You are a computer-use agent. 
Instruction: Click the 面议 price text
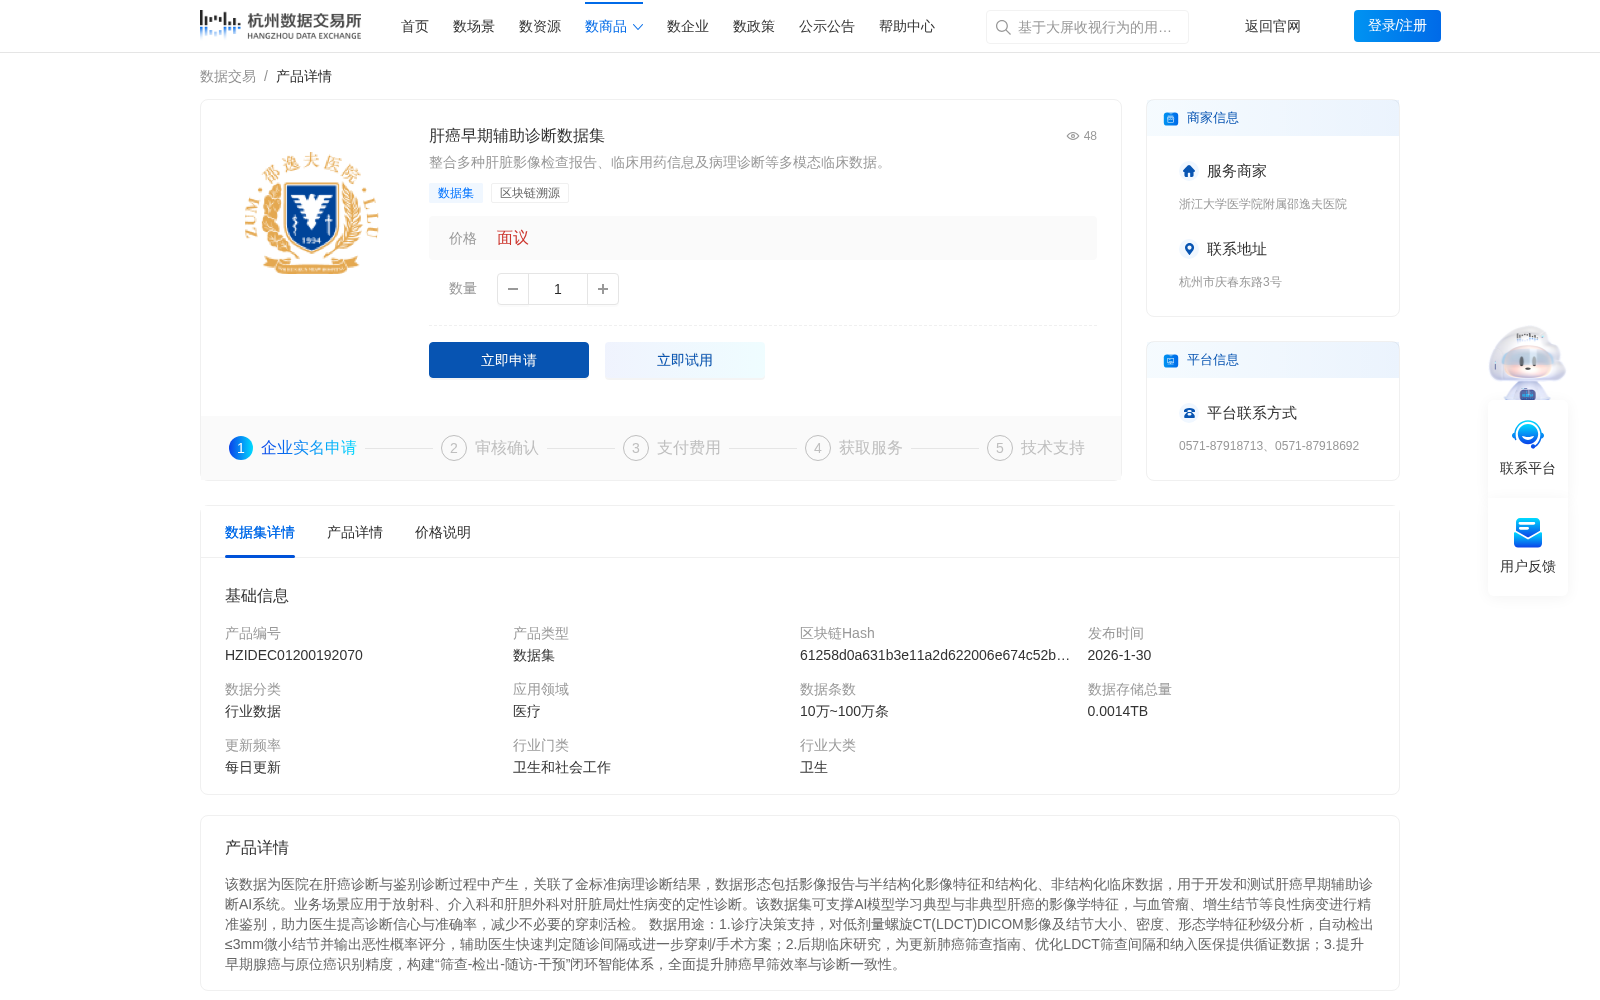coord(513,238)
